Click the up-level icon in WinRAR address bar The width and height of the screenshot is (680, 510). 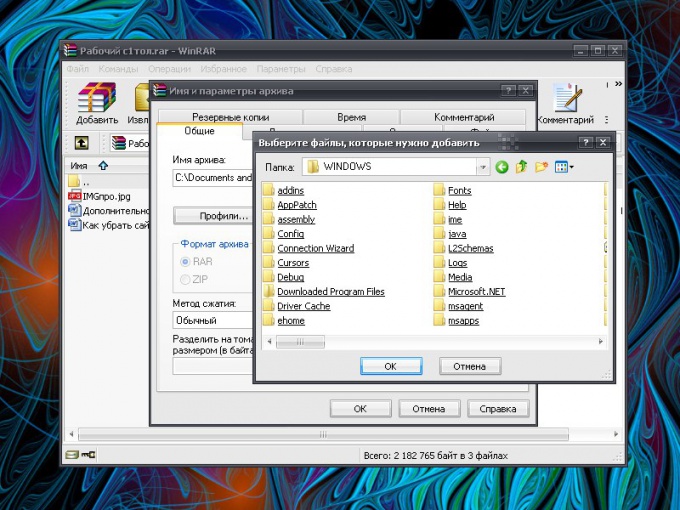82,143
